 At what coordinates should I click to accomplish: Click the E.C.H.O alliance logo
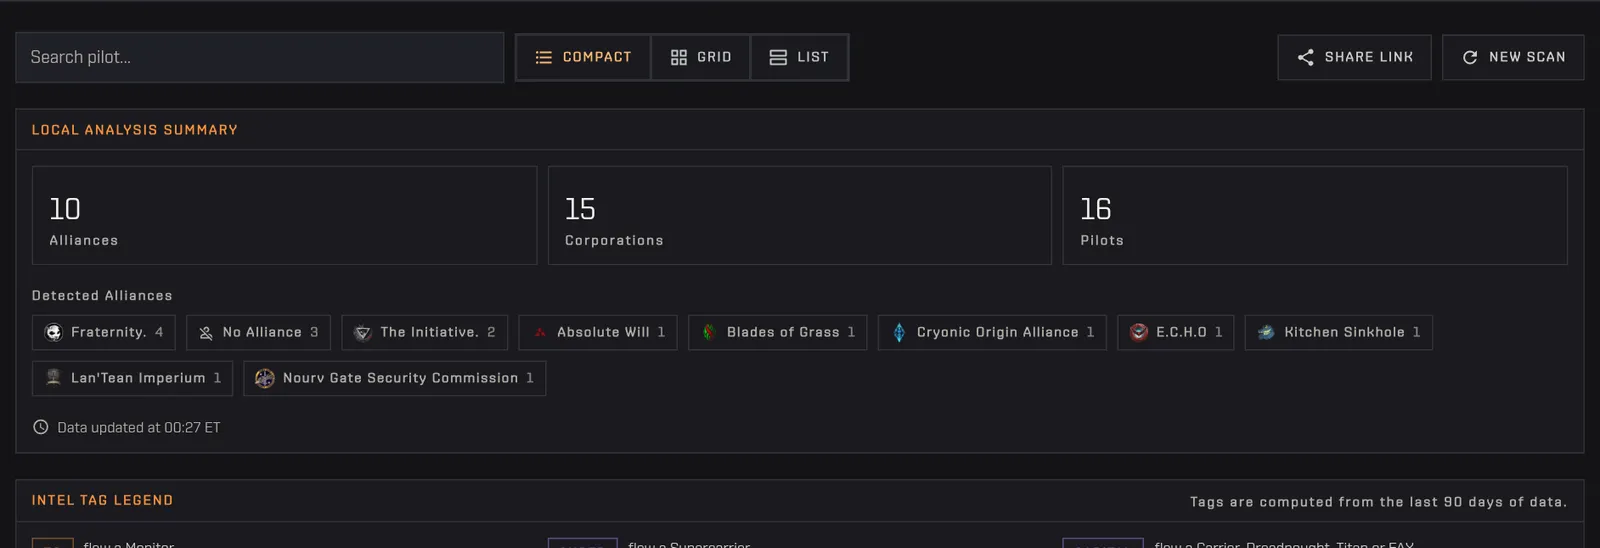(x=1139, y=332)
